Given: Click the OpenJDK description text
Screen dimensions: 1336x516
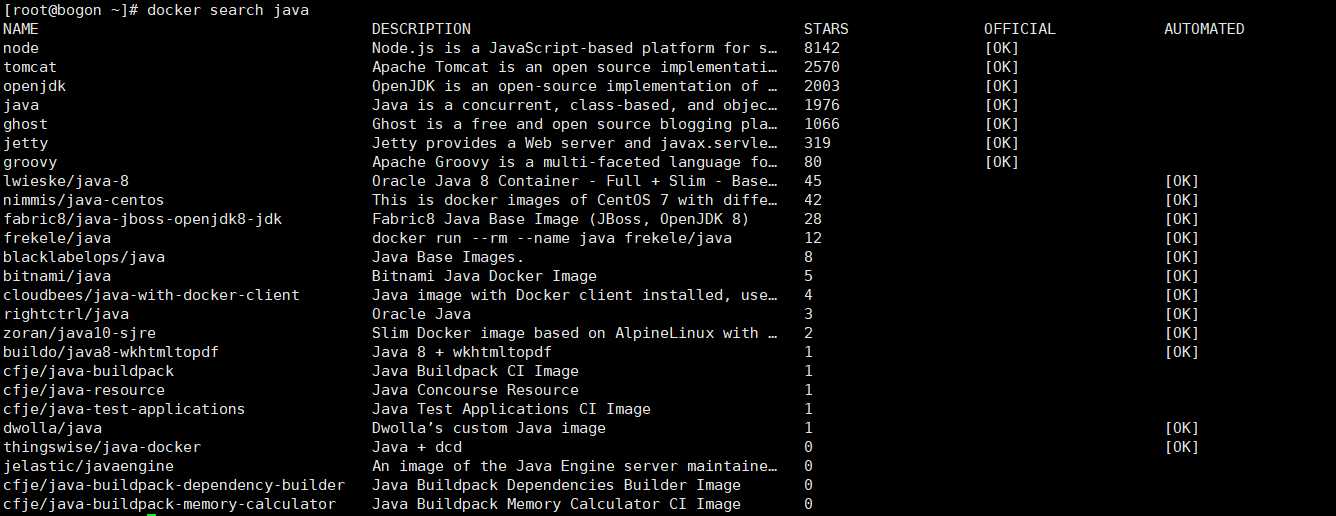Looking at the screenshot, I should pos(575,86).
